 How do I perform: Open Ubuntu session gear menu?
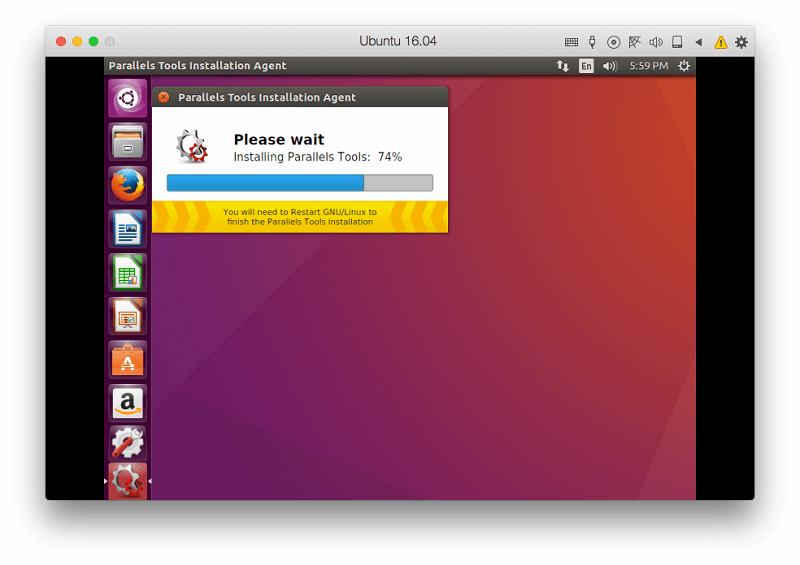(x=684, y=66)
